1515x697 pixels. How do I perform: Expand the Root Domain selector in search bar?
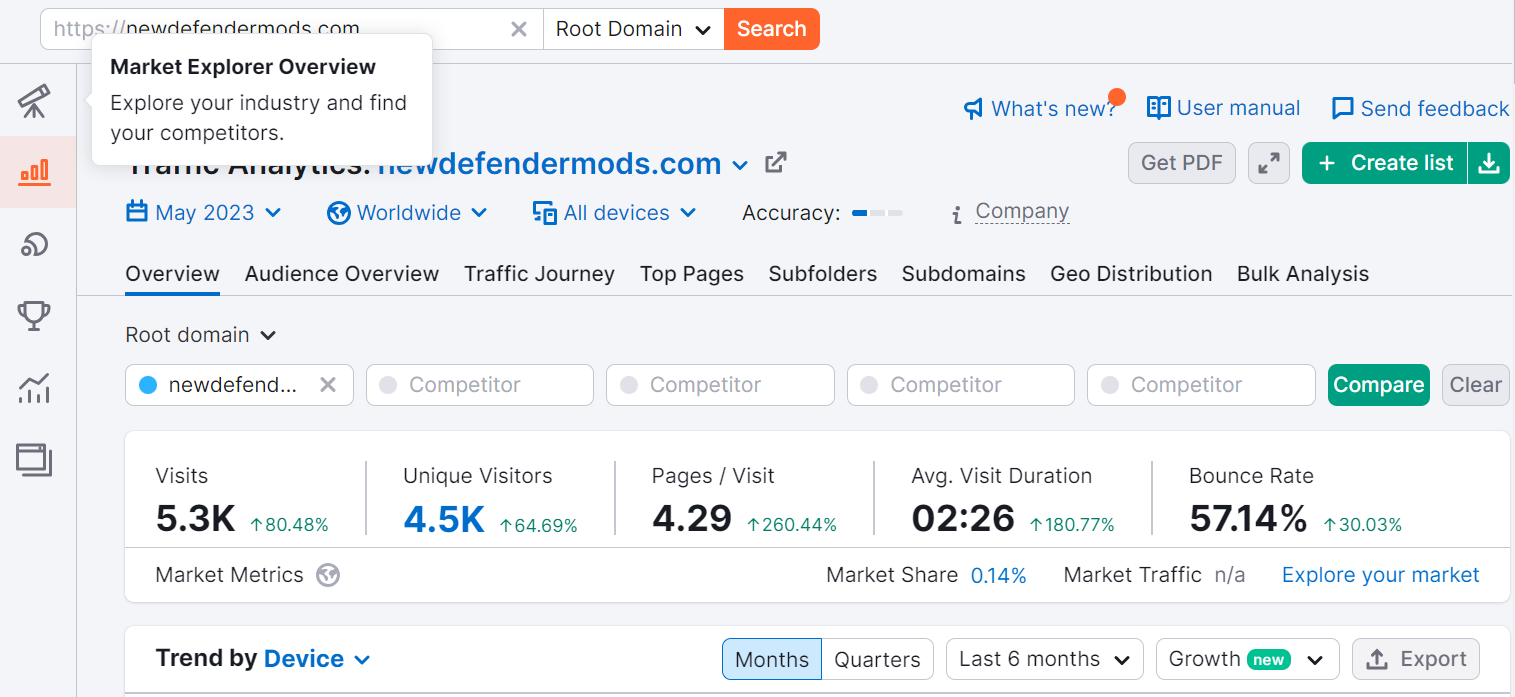click(x=633, y=29)
